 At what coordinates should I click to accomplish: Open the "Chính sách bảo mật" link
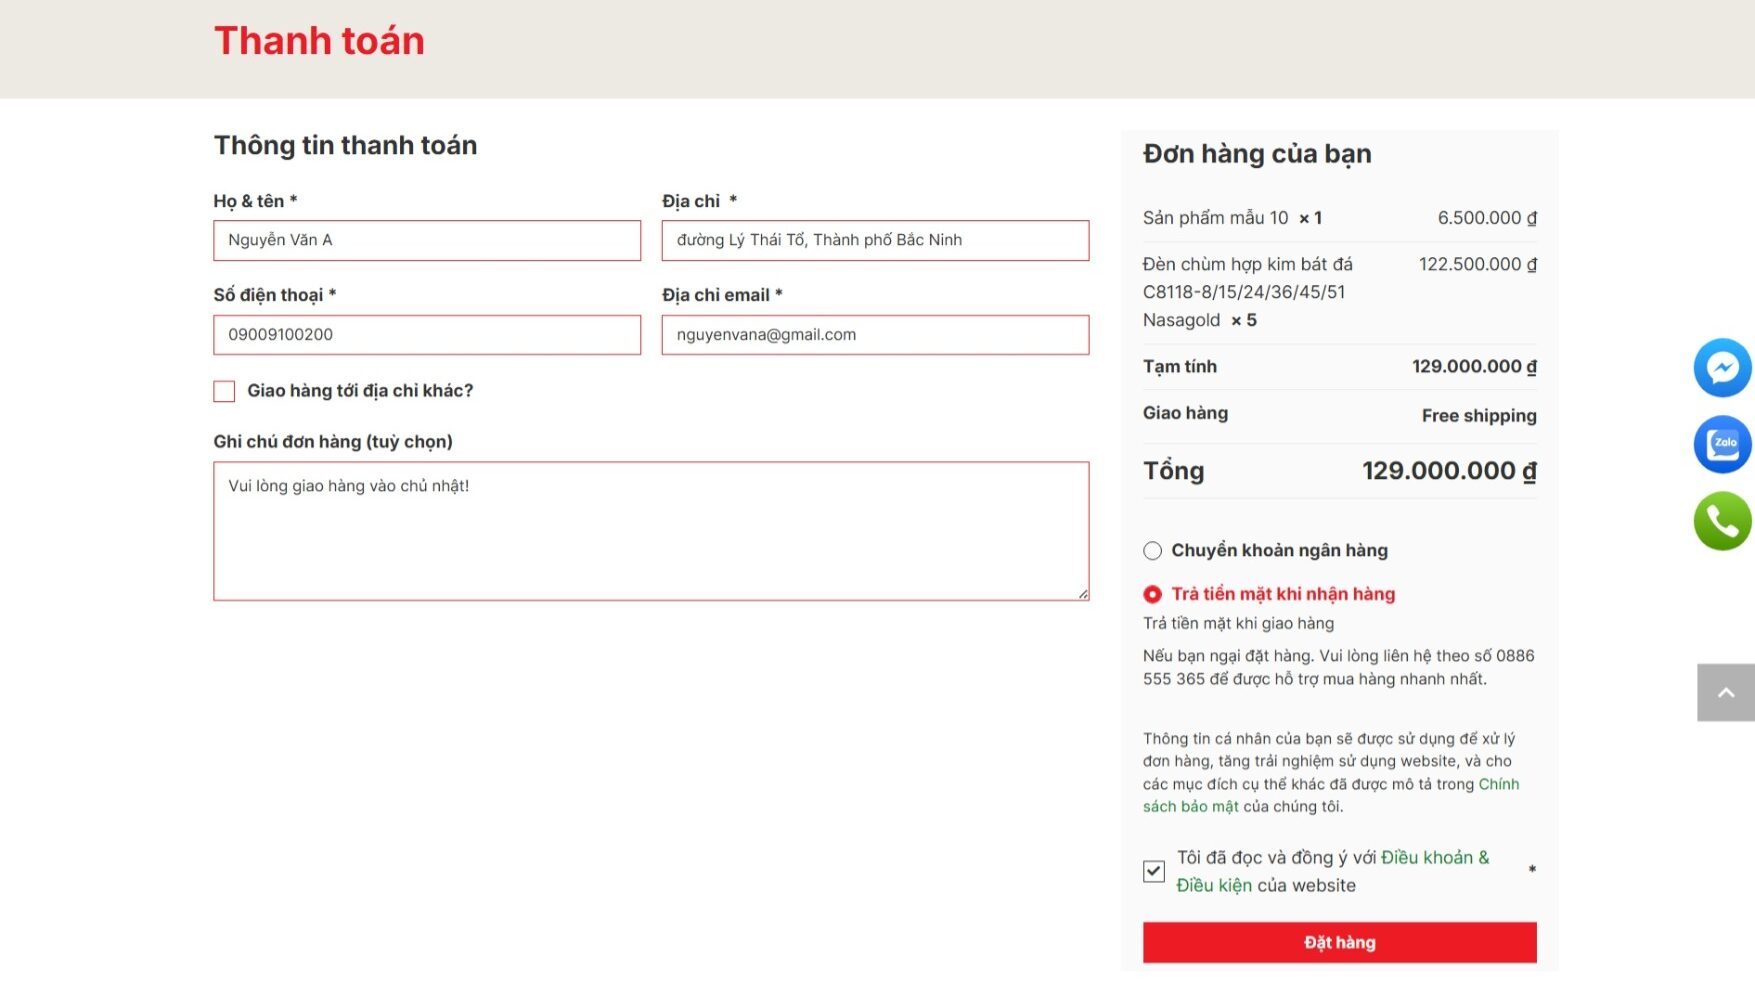tap(1331, 795)
